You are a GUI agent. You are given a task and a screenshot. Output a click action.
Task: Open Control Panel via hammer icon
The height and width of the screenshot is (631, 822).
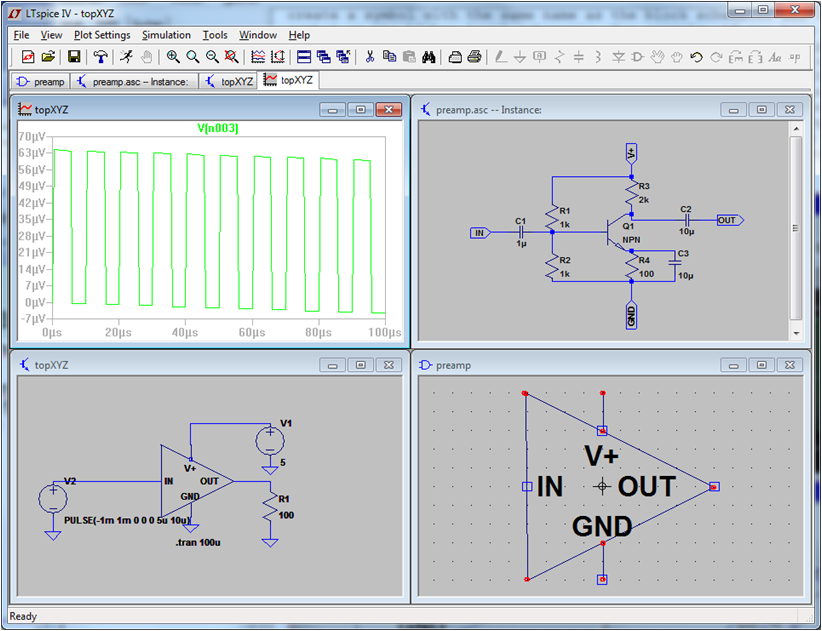tap(101, 57)
